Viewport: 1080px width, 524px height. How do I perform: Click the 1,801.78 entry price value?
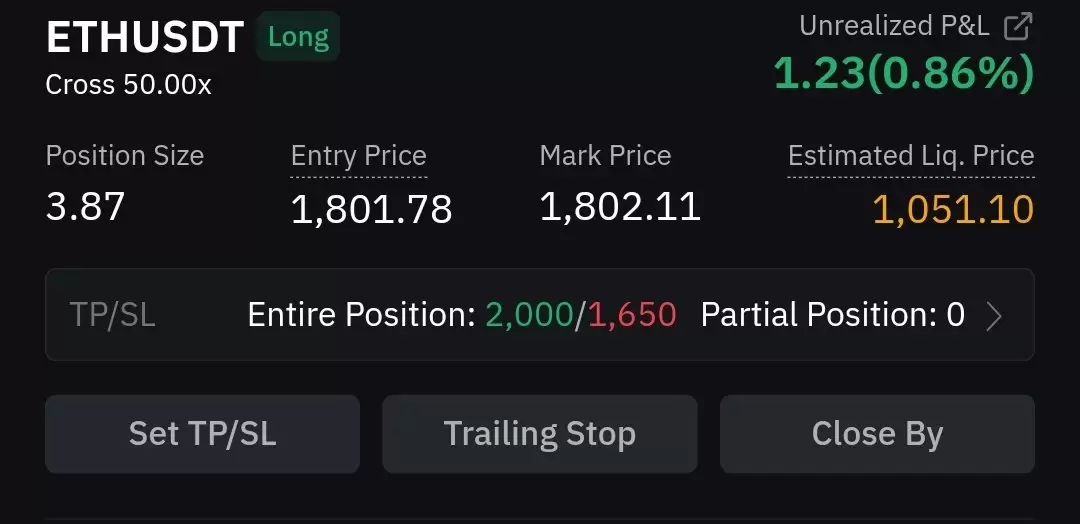click(371, 209)
